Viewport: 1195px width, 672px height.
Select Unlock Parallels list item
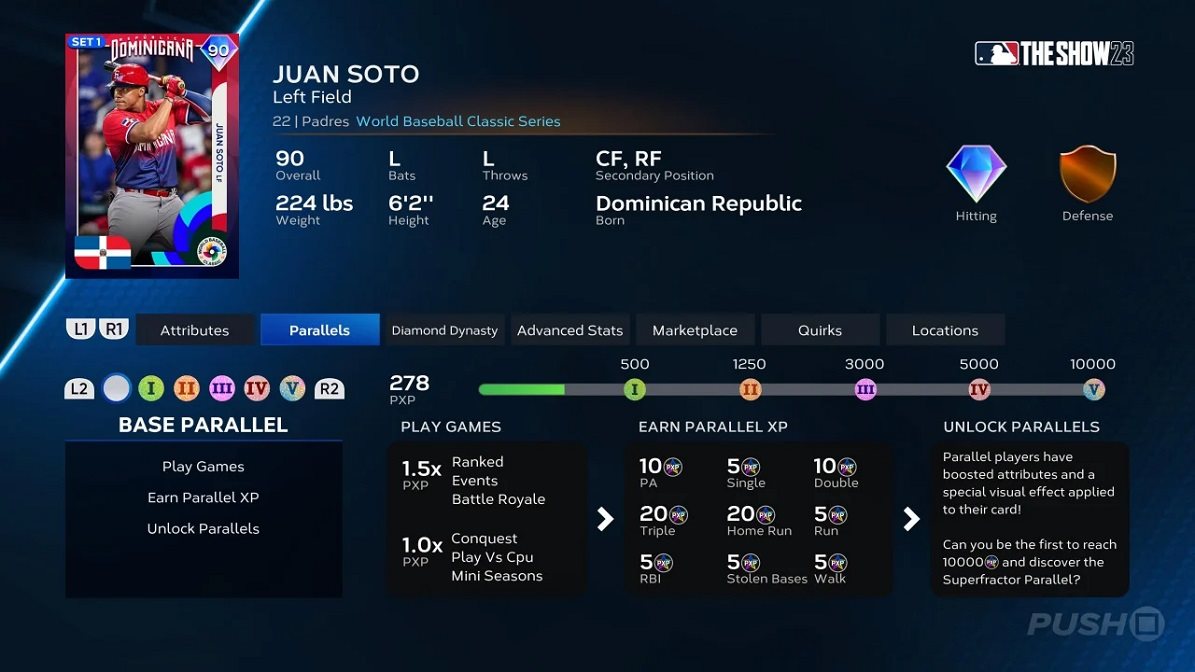pyautogui.click(x=203, y=529)
